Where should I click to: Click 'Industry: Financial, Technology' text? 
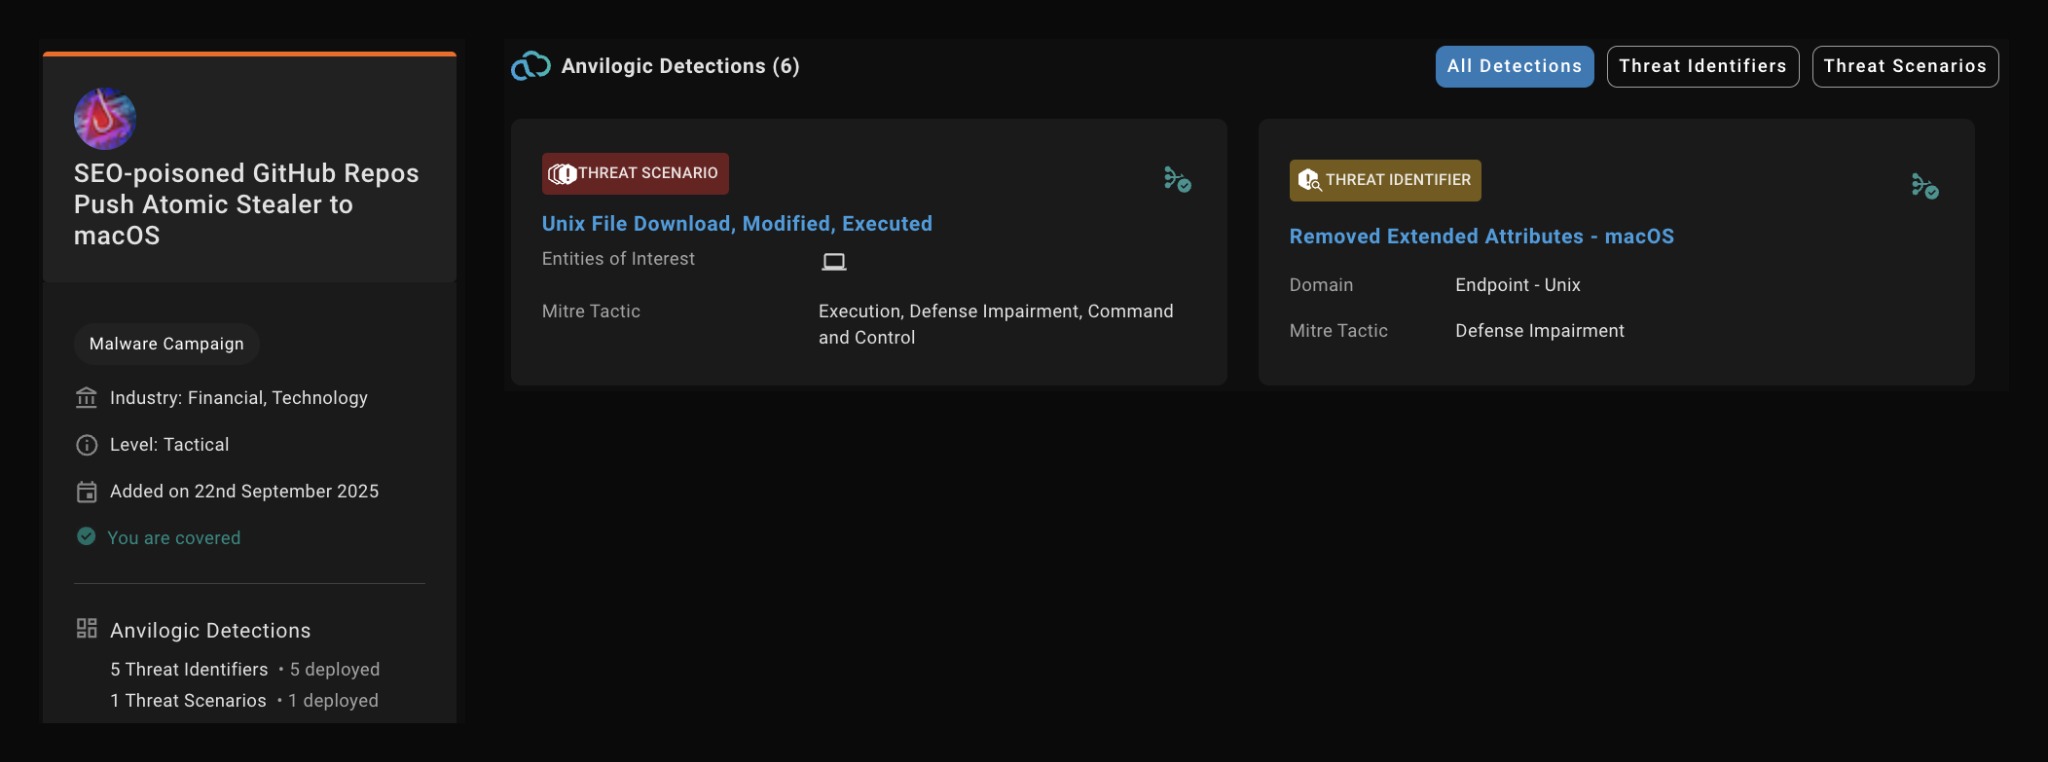pos(239,398)
